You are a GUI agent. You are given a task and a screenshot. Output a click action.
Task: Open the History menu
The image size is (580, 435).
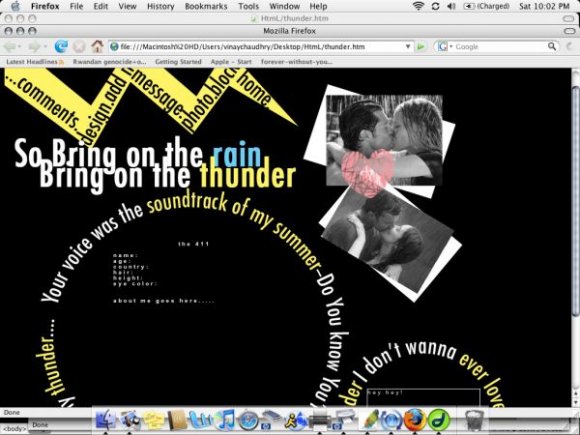(161, 6)
